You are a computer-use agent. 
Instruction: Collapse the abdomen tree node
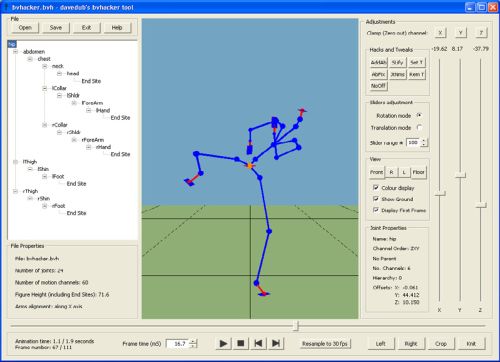point(15,52)
